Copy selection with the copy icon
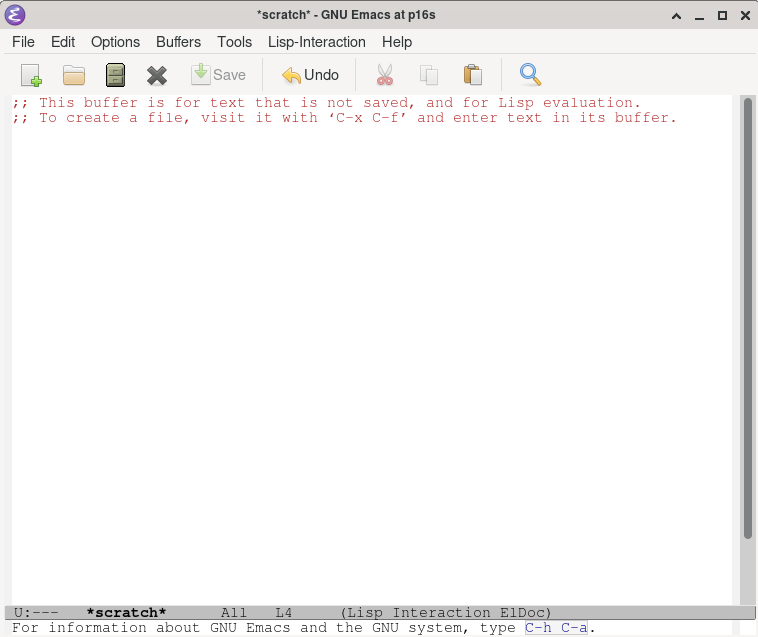This screenshot has height=637, width=758. [x=429, y=75]
